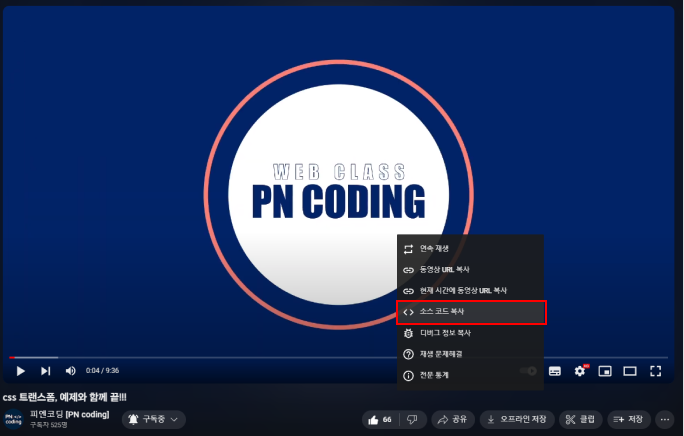Image resolution: width=684 pixels, height=436 pixels.
Task: Enter fullscreen mode
Action: point(655,371)
